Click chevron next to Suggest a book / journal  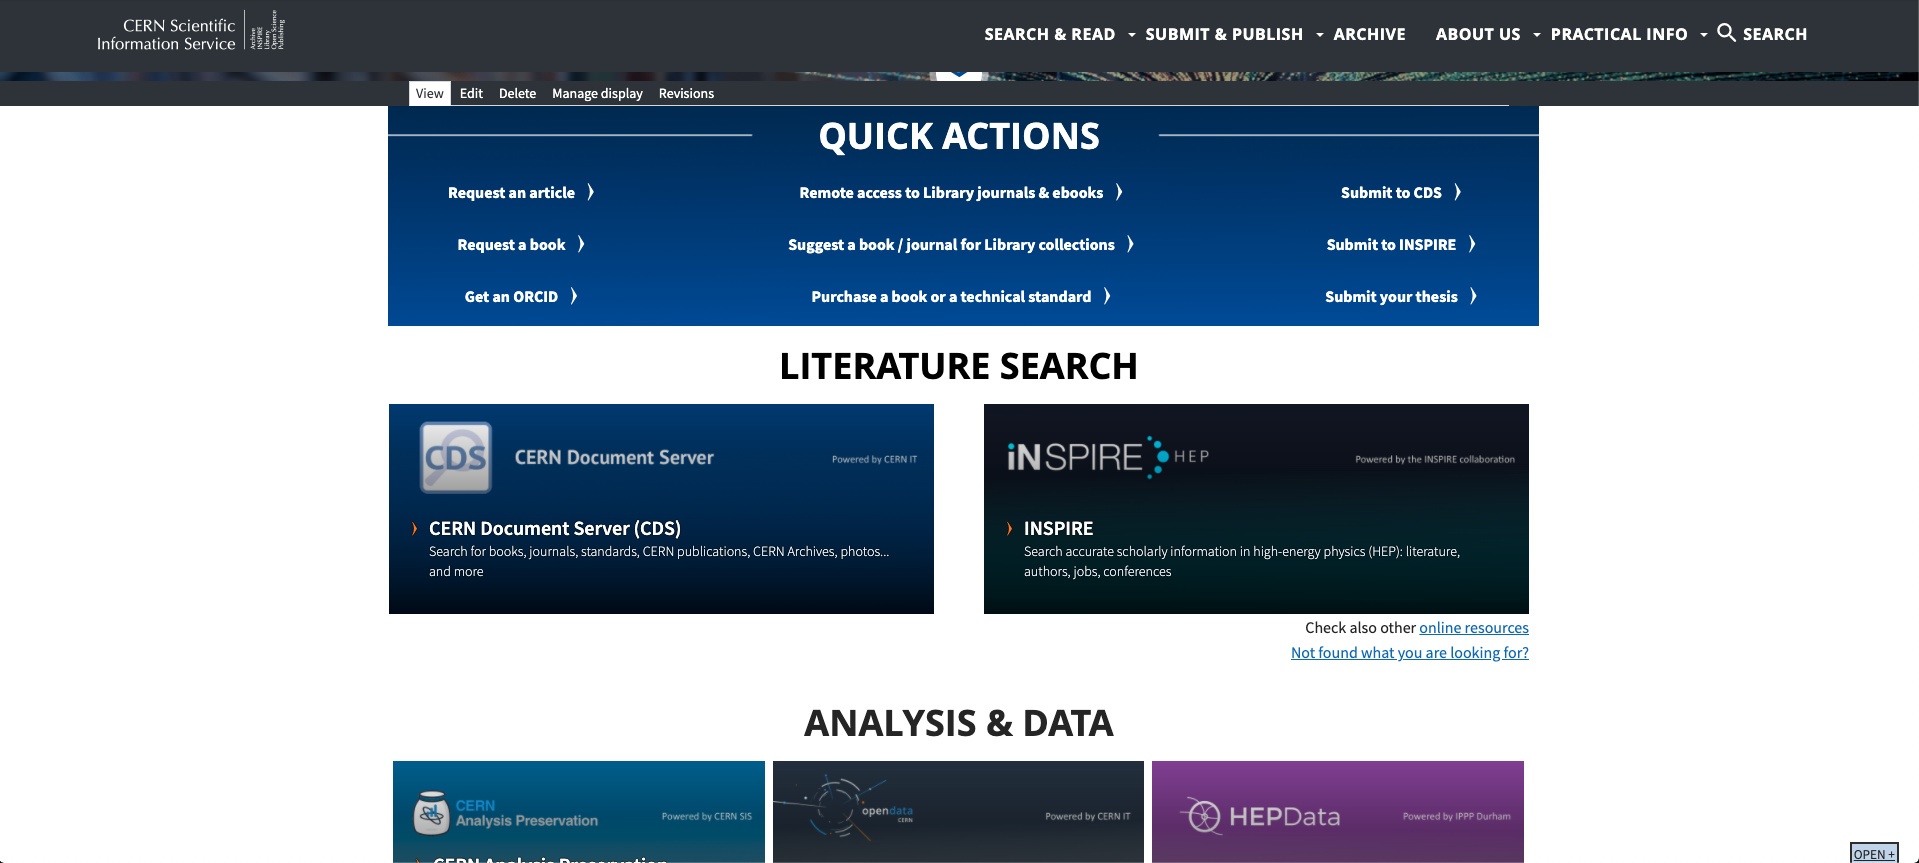1131,244
